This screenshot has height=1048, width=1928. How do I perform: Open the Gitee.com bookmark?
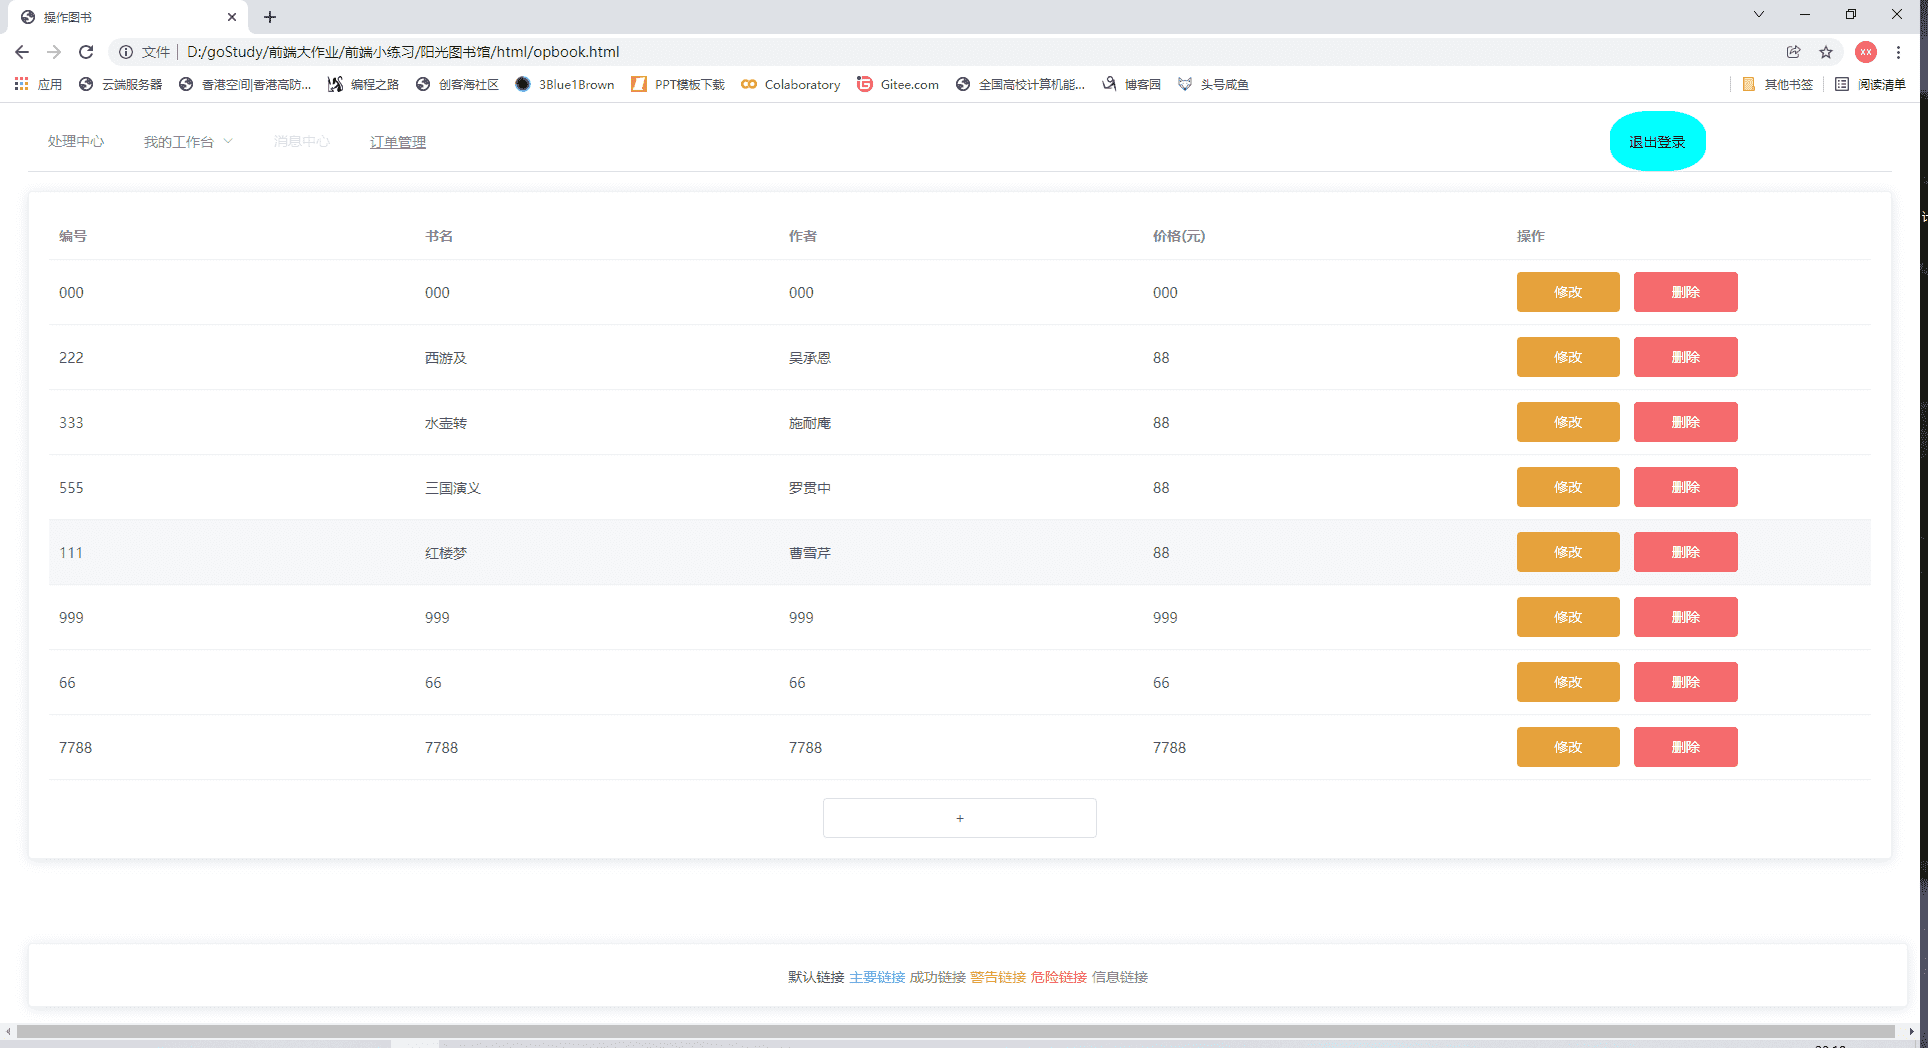coord(898,84)
